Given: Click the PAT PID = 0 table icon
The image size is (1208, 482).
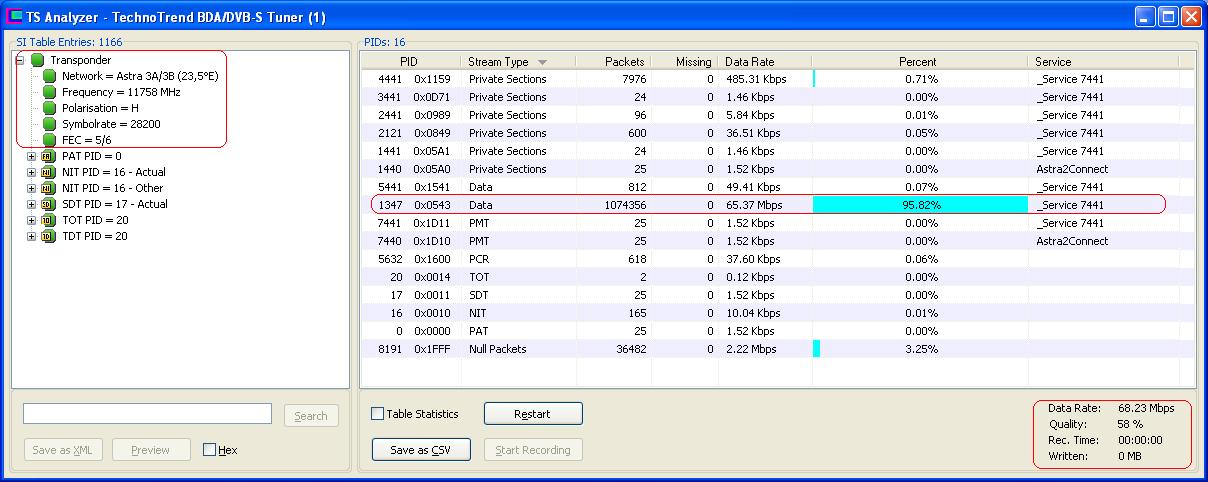Looking at the screenshot, I should (x=47, y=156).
